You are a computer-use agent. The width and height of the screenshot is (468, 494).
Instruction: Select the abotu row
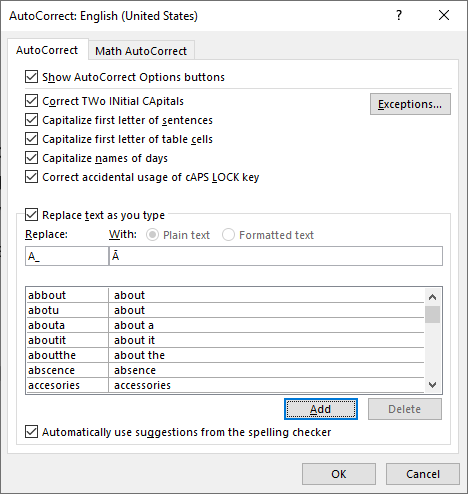click(225, 310)
